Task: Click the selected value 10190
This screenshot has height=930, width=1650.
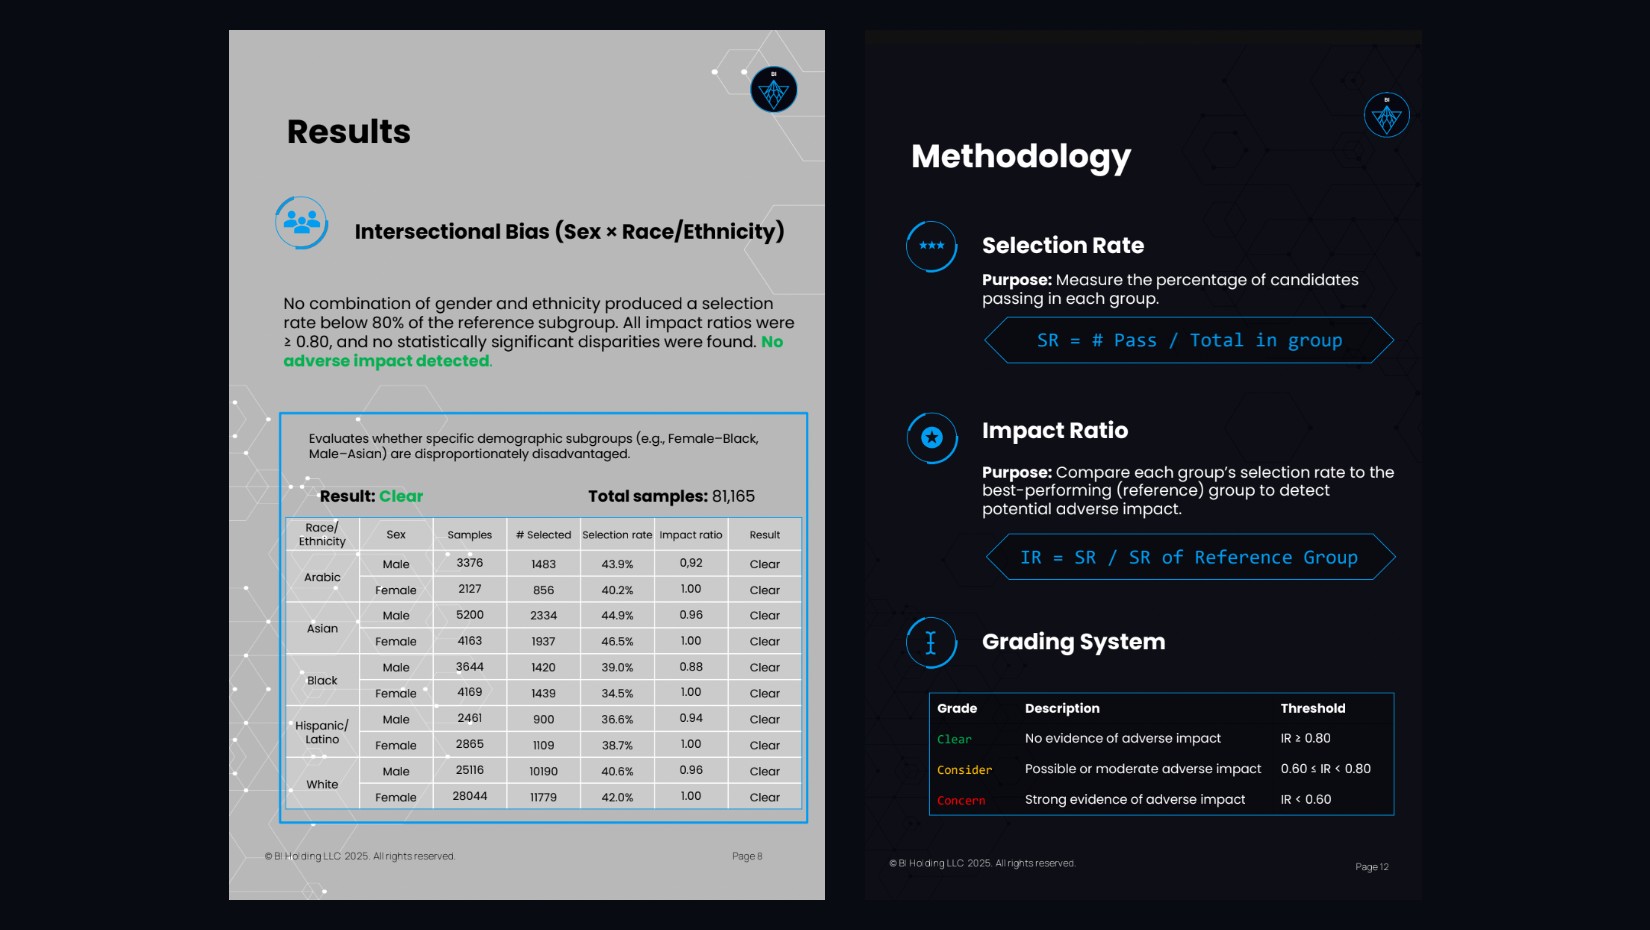Action: 544,771
